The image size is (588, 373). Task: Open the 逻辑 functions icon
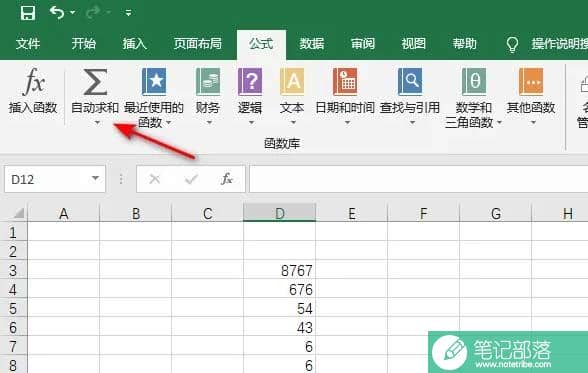(x=250, y=82)
